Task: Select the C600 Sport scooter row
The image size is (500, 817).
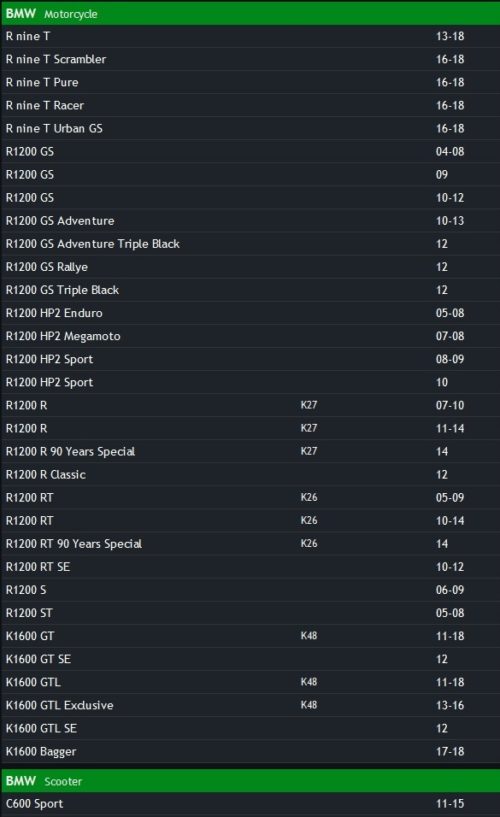Action: click(x=250, y=803)
